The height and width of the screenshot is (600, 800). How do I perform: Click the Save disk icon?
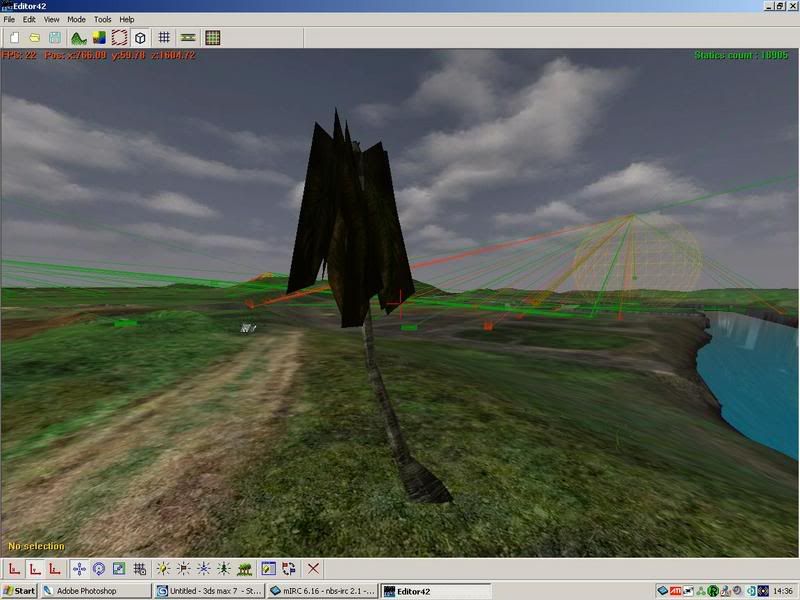[54, 38]
